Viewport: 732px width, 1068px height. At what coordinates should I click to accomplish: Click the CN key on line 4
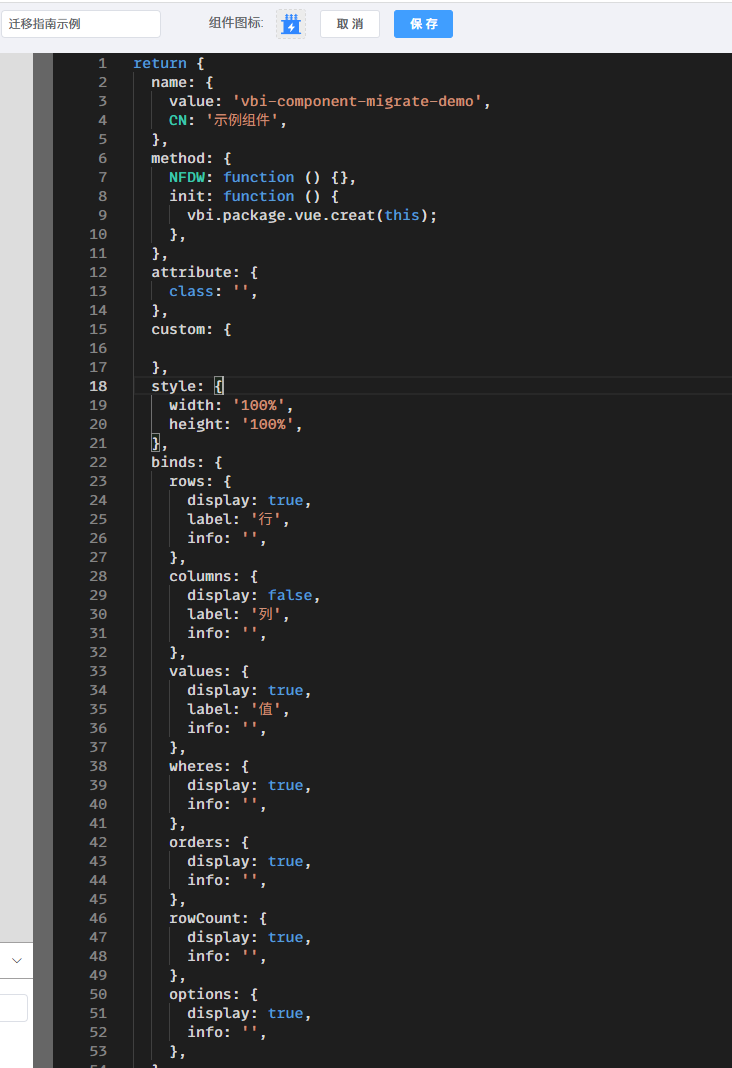(178, 121)
